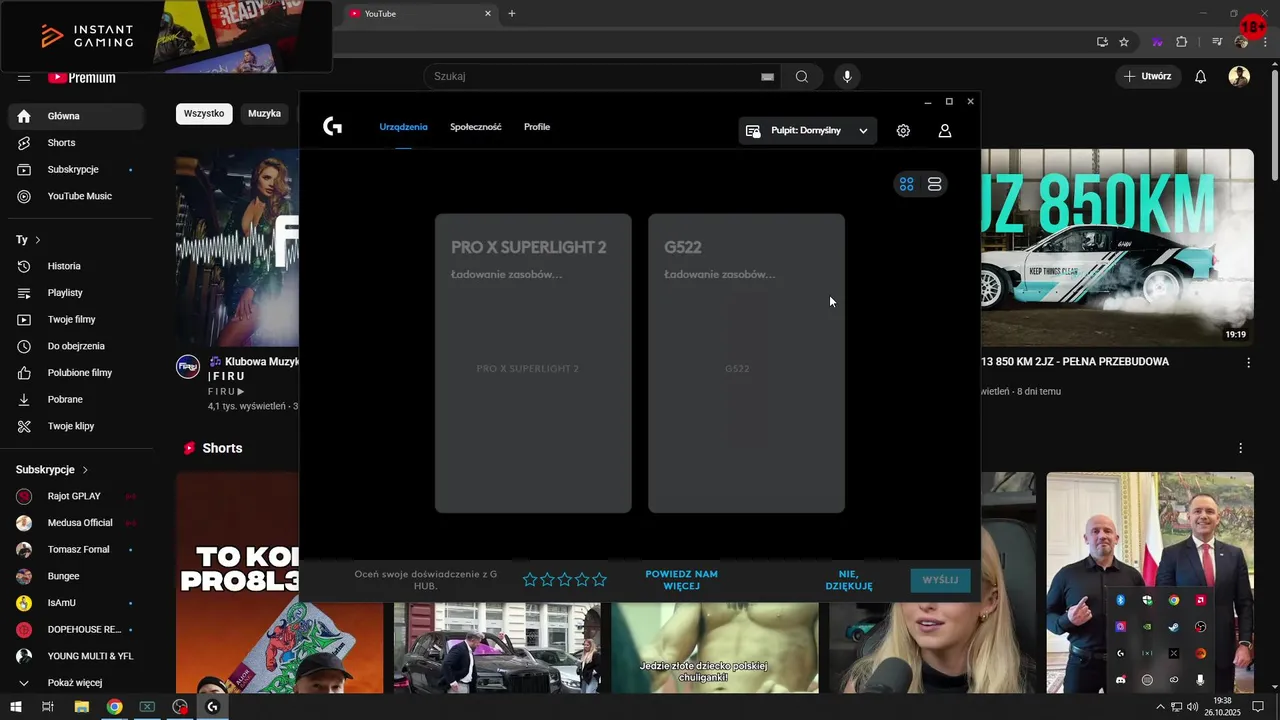The image size is (1280, 720).
Task: Open G HUB account profile icon
Action: [944, 131]
